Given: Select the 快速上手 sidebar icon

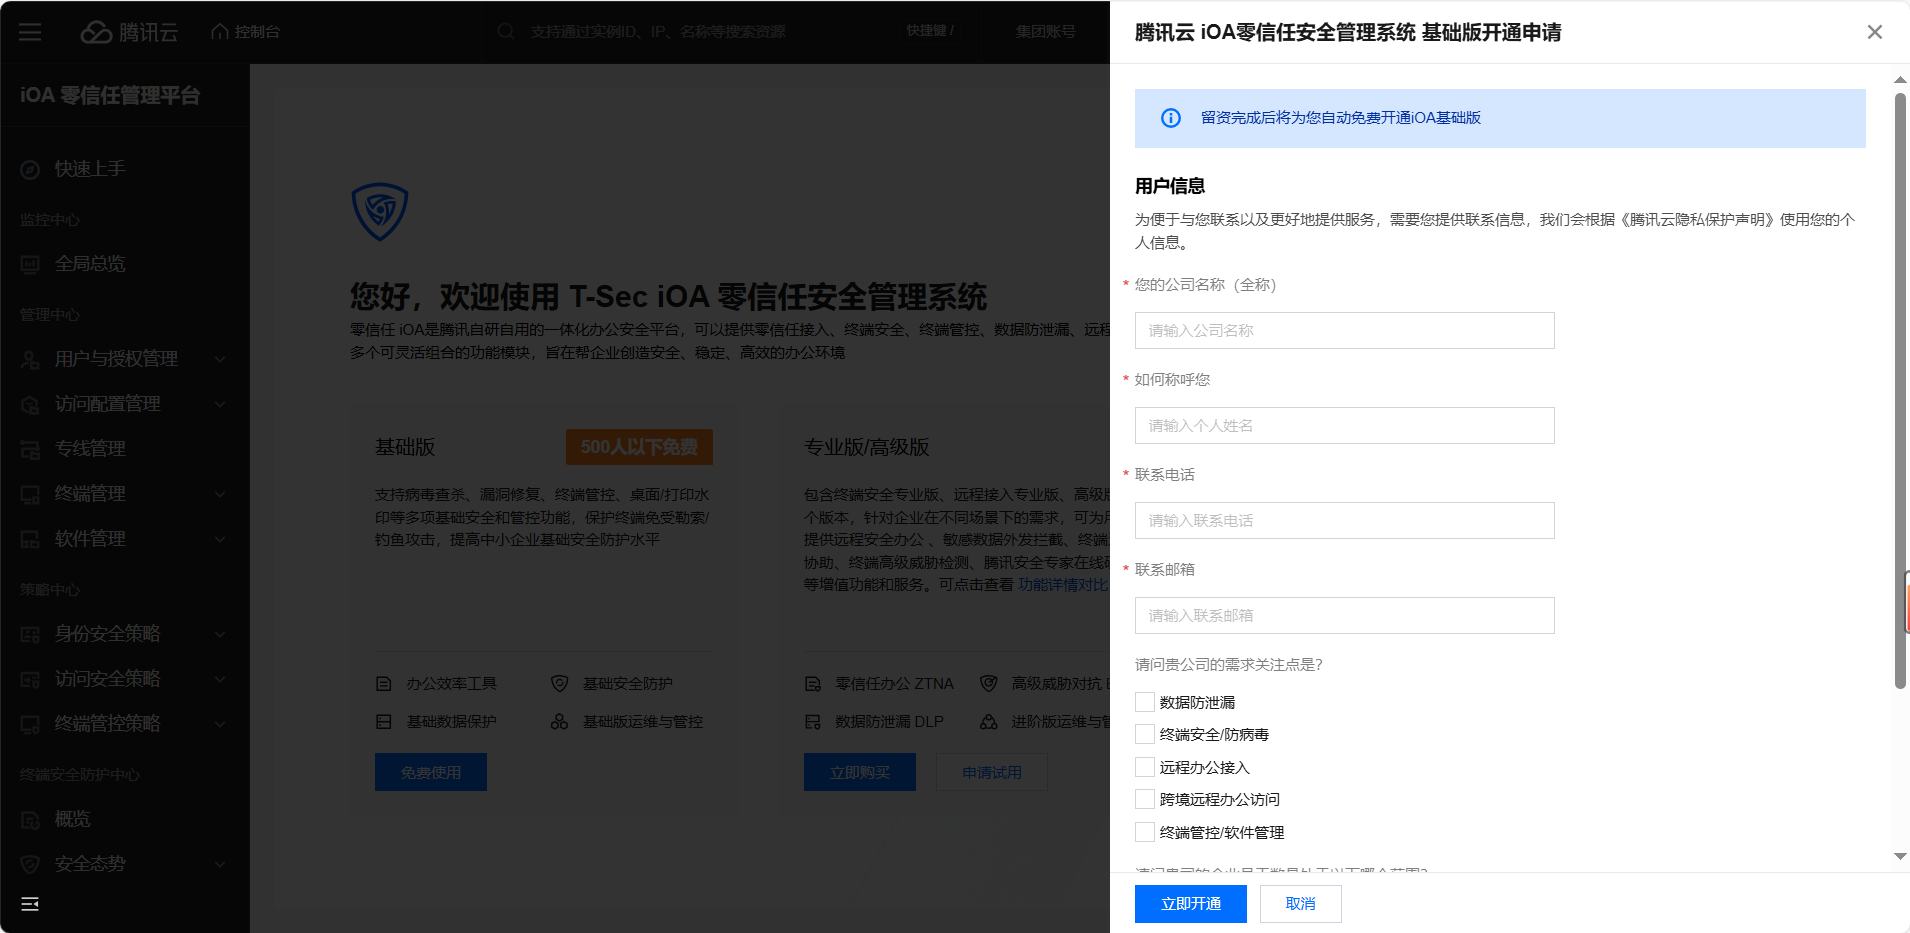Looking at the screenshot, I should (x=29, y=169).
